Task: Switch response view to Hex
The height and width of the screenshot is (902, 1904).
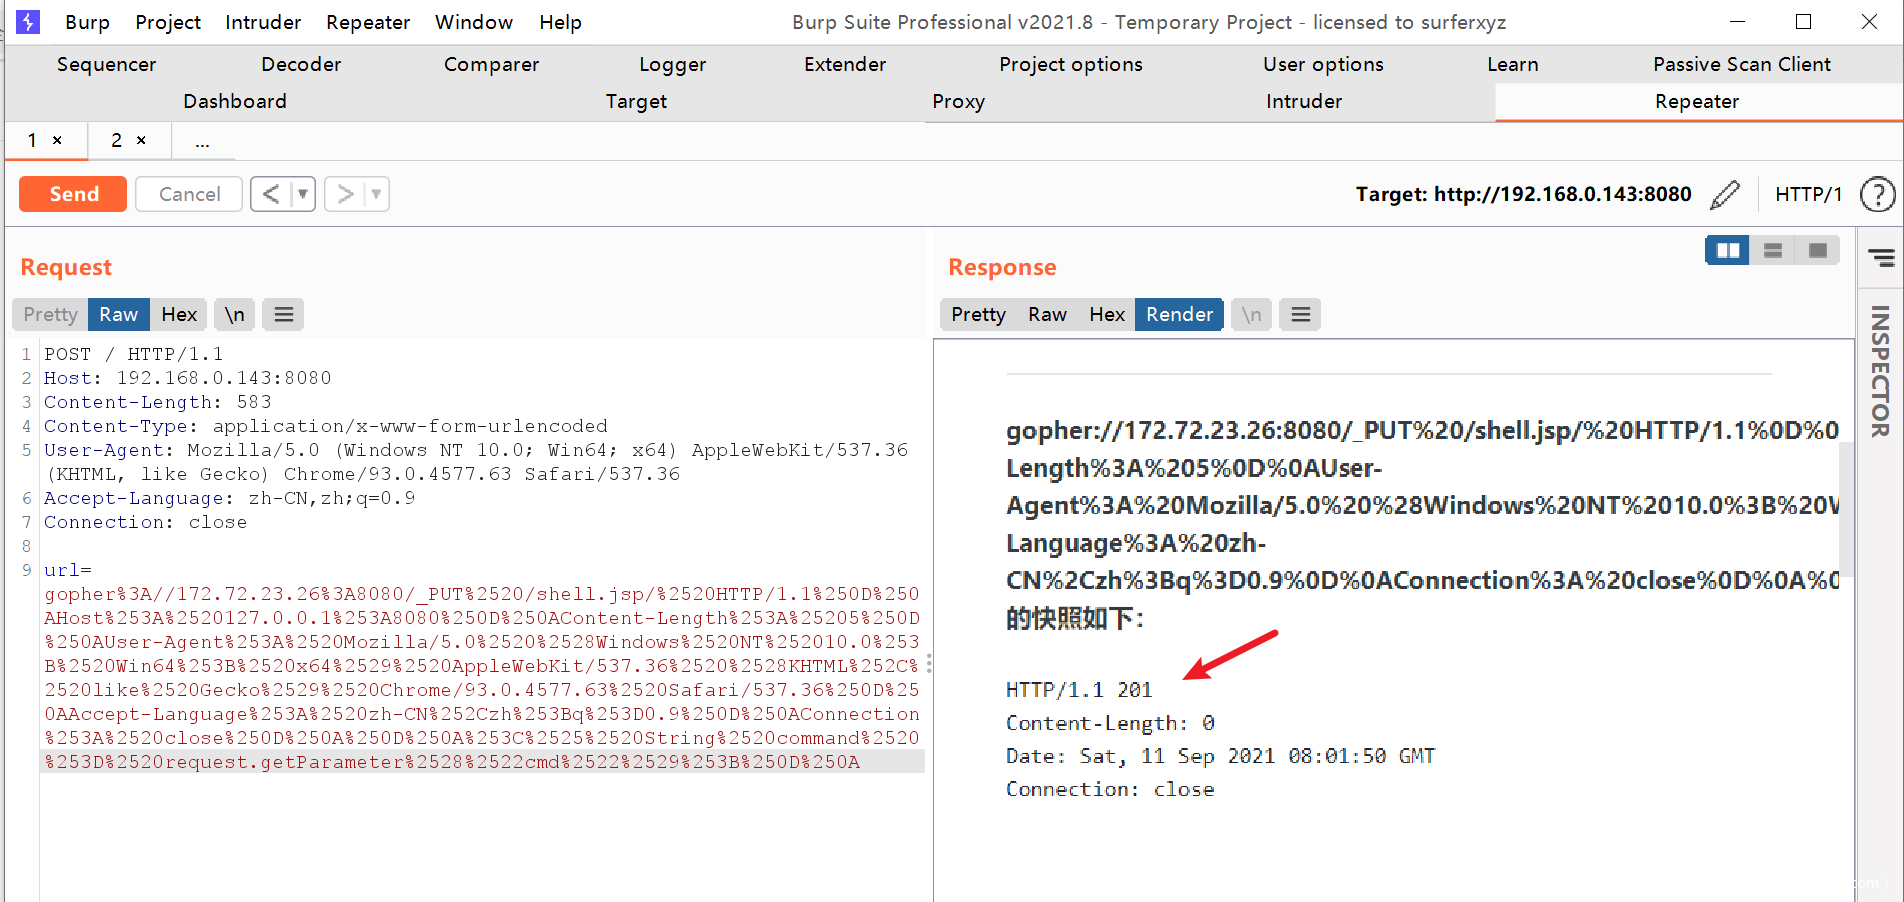Action: point(1107,314)
